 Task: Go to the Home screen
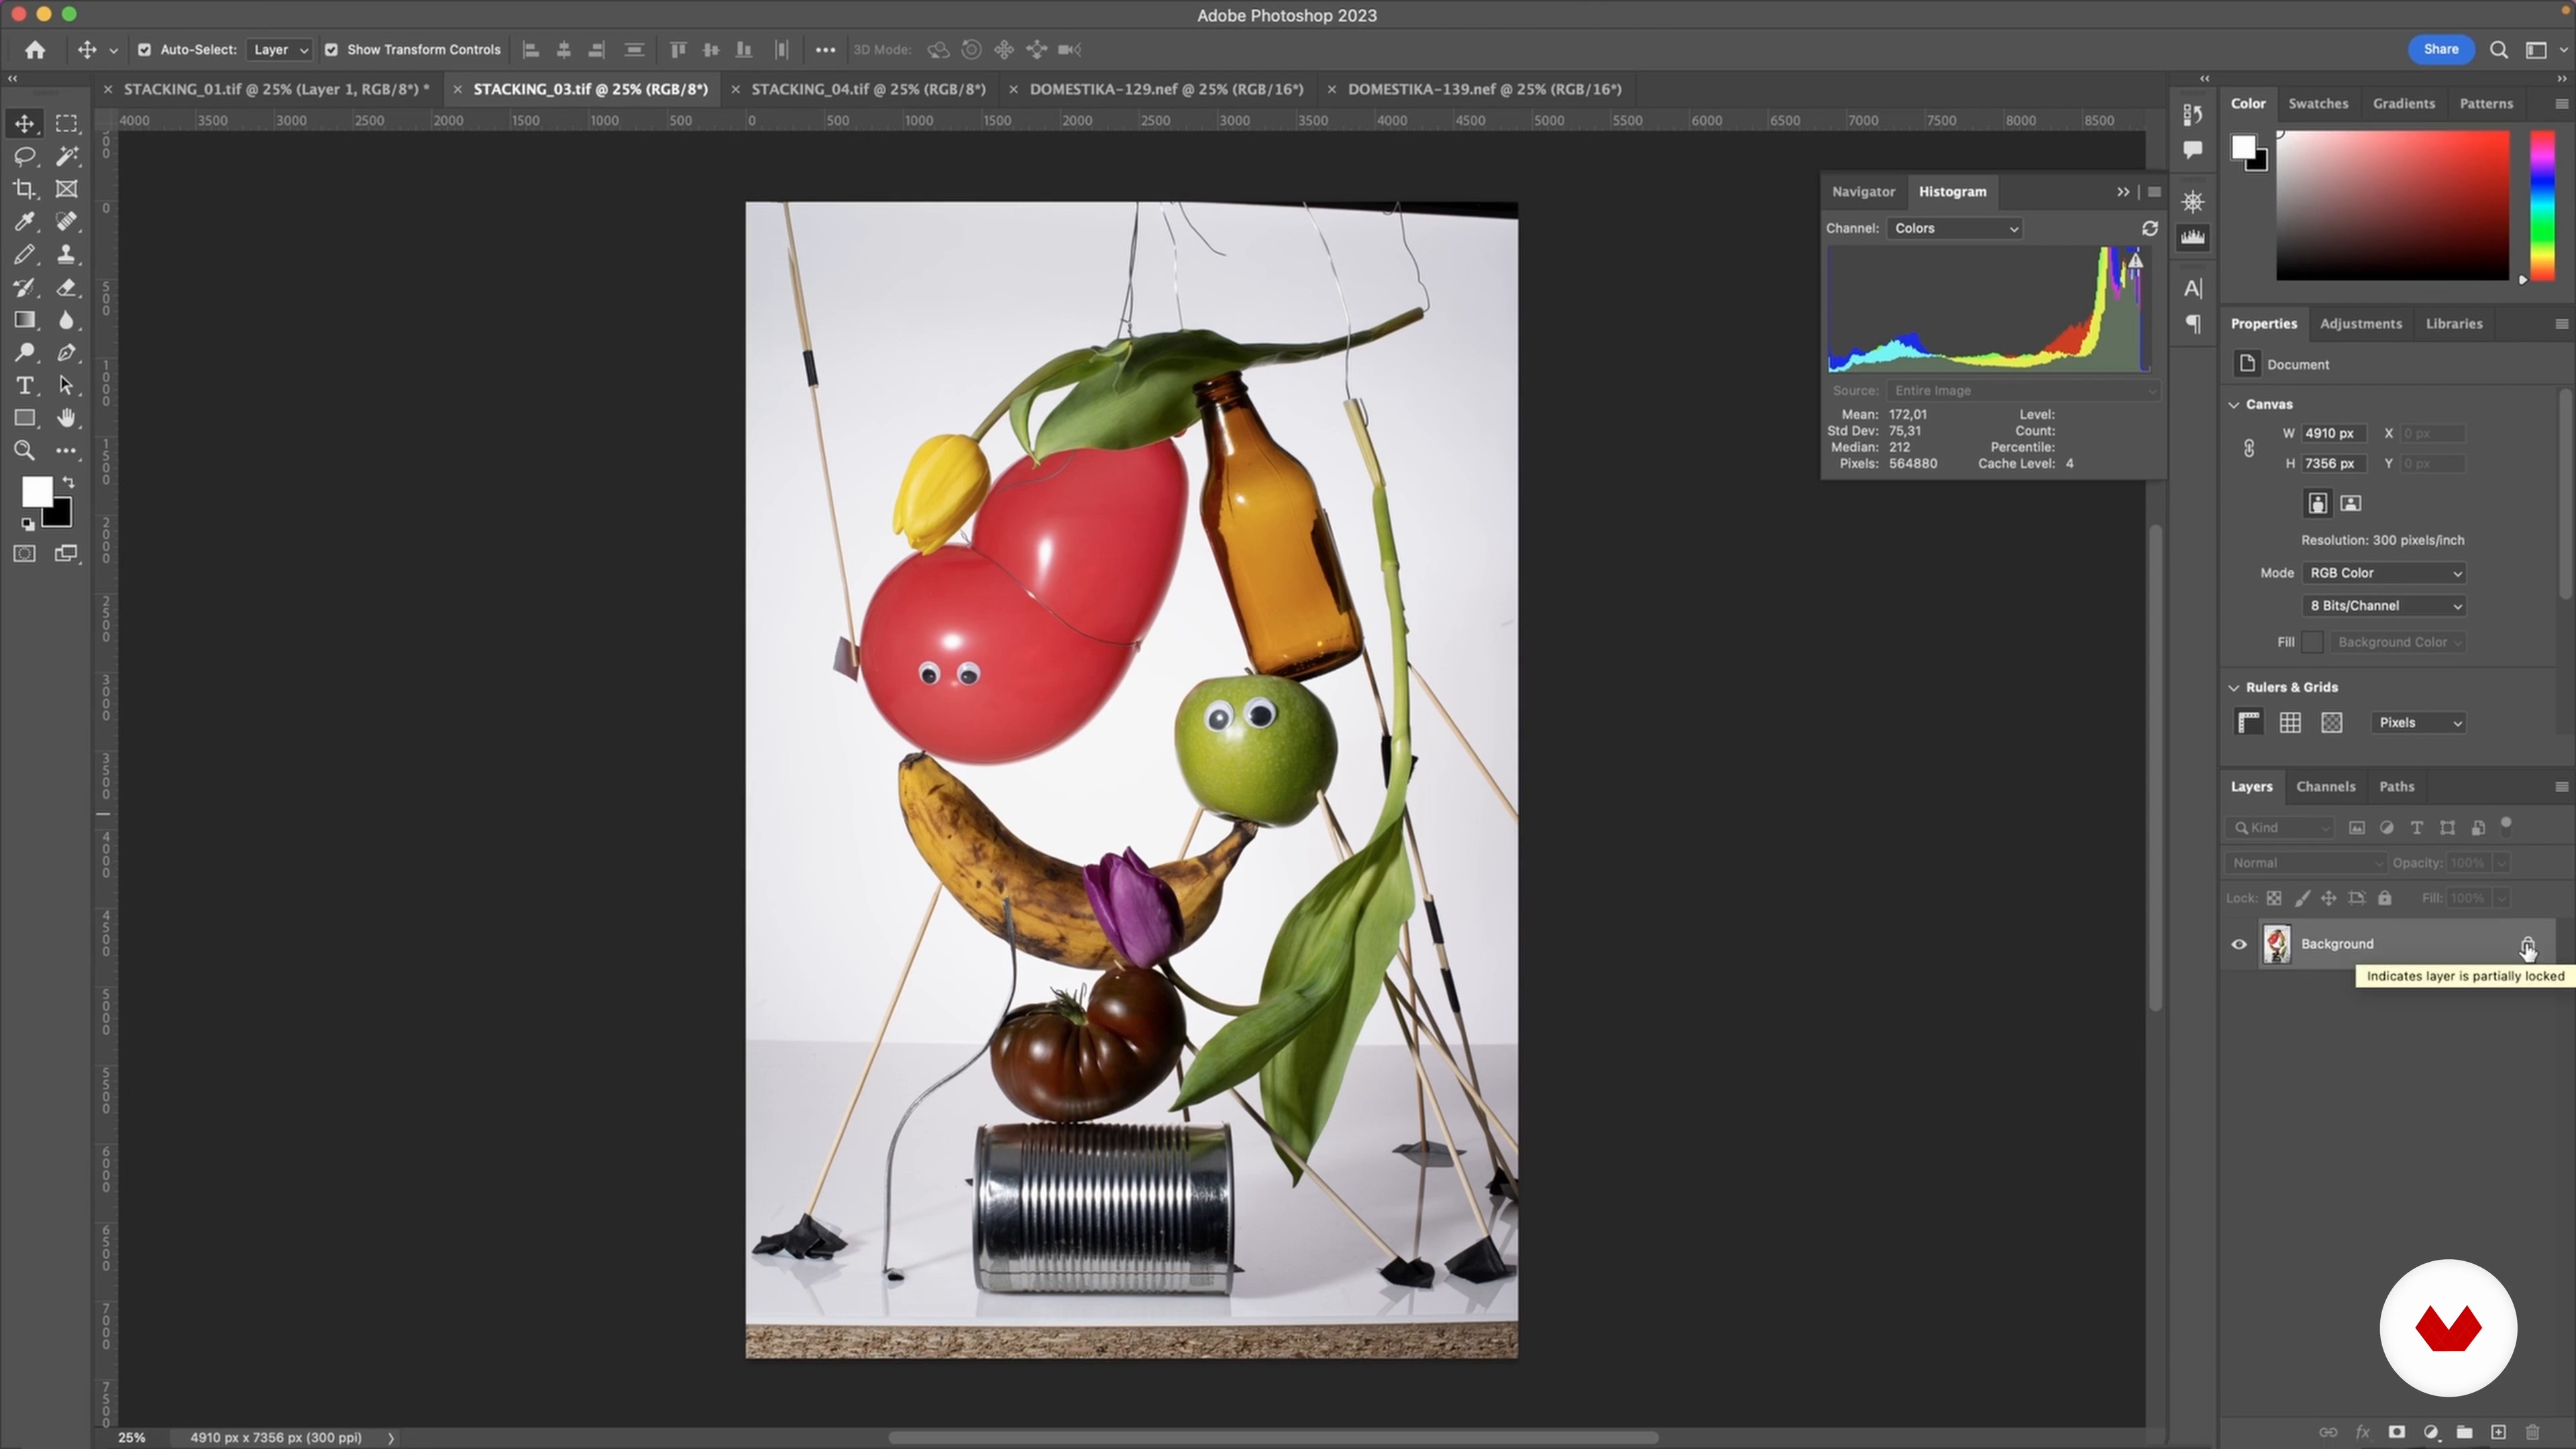click(35, 50)
